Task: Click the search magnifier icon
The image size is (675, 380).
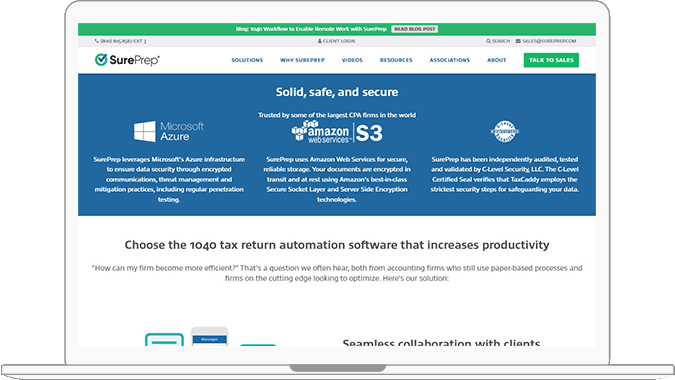Action: (488, 41)
